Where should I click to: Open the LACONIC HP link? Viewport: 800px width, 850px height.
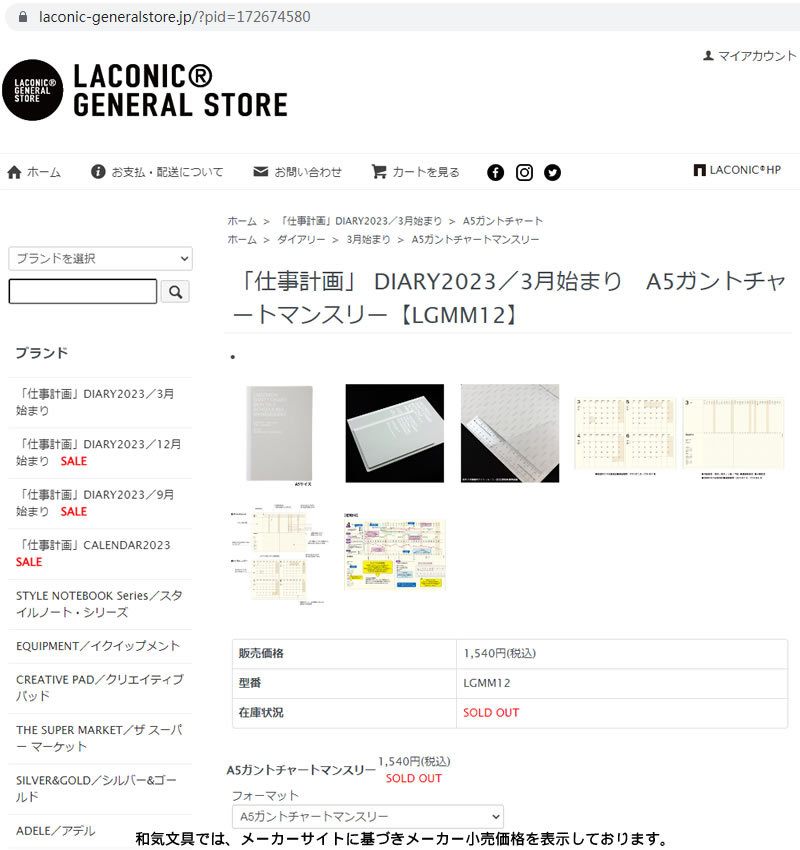[737, 170]
